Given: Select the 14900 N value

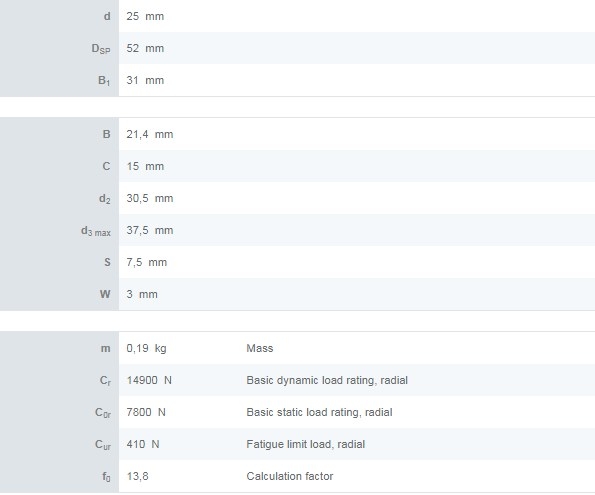Looking at the screenshot, I should coord(149,380).
